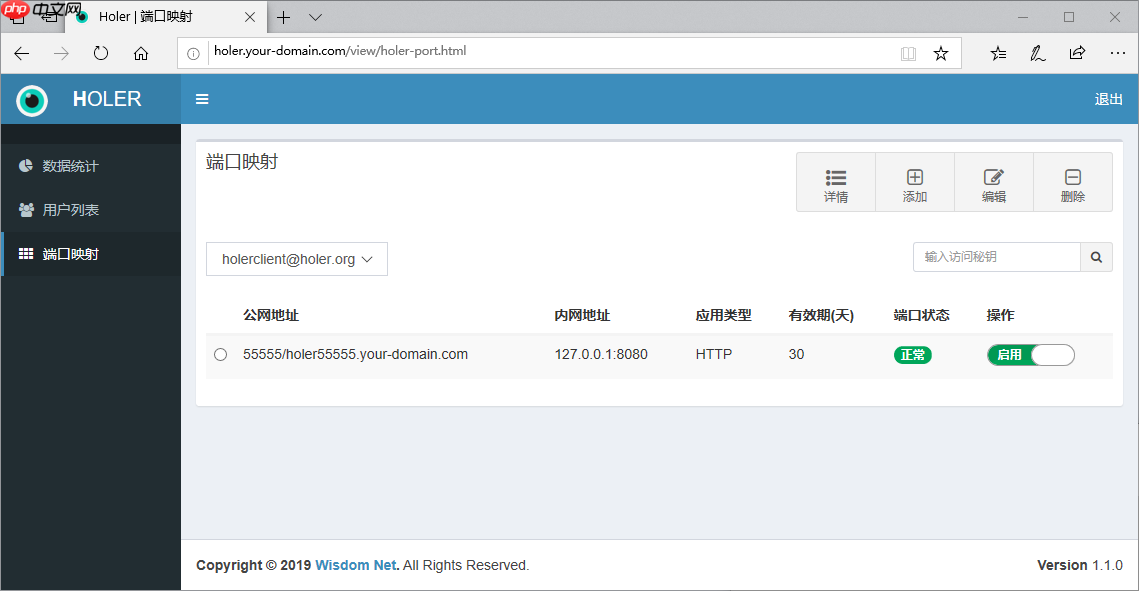Image resolution: width=1139 pixels, height=591 pixels.
Task: Click the 删除 (delete) icon
Action: [1072, 181]
